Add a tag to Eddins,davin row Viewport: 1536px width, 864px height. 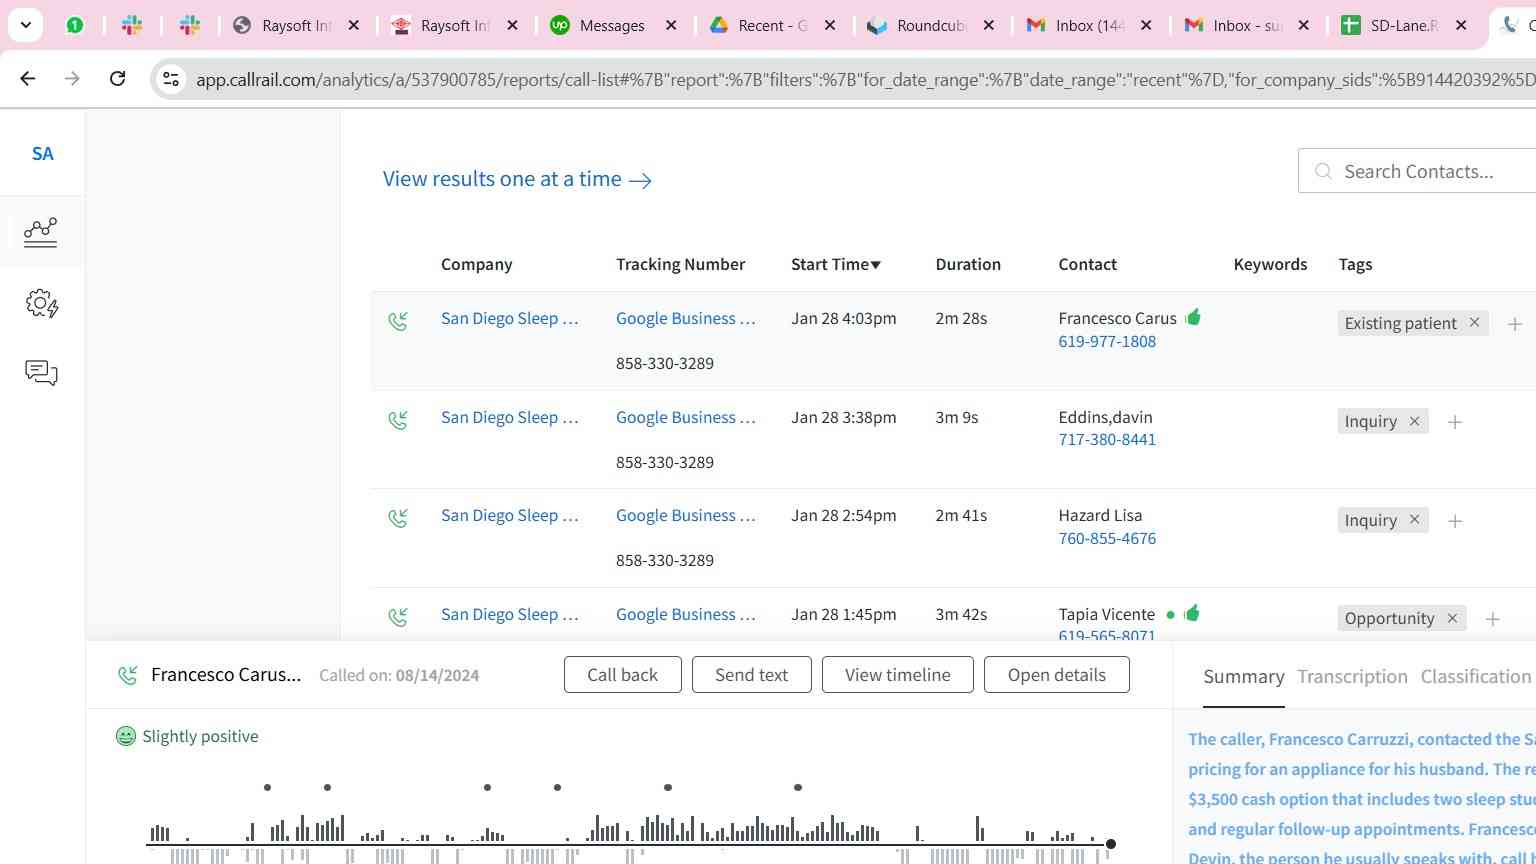[1455, 423]
